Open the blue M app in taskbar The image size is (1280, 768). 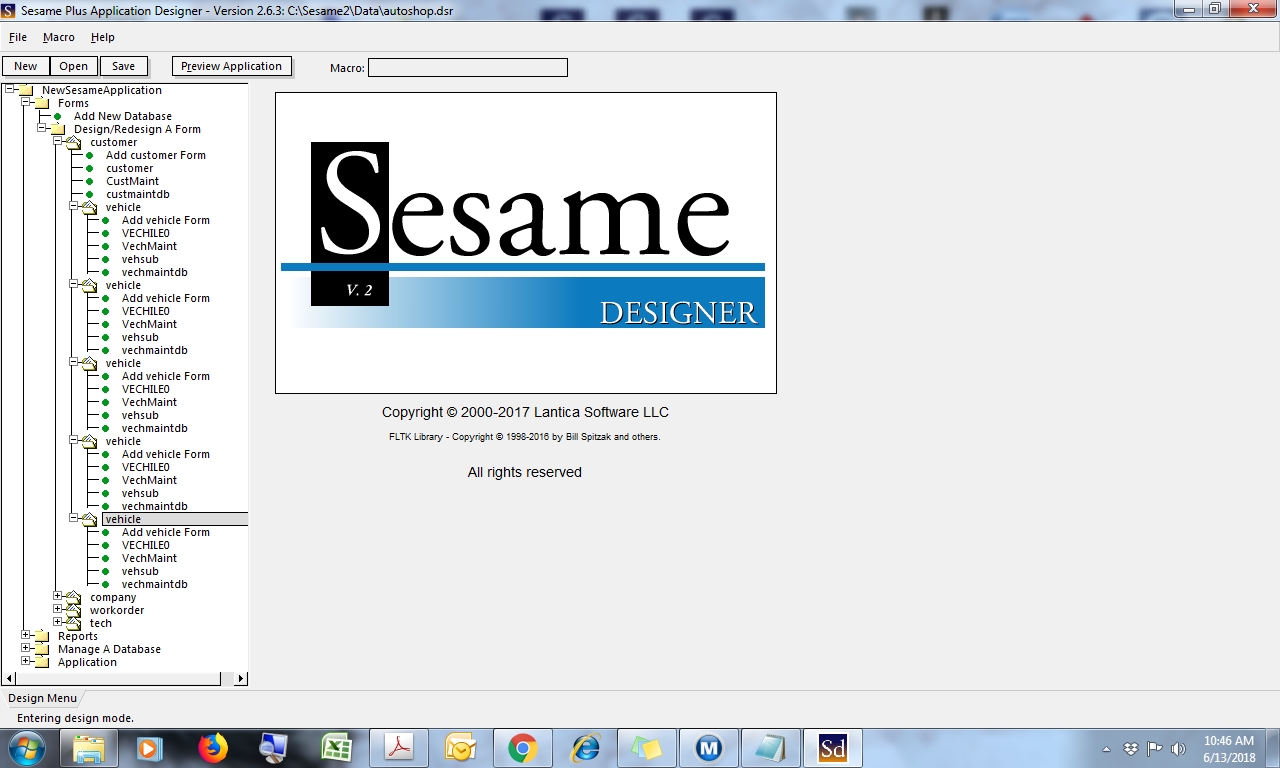708,748
